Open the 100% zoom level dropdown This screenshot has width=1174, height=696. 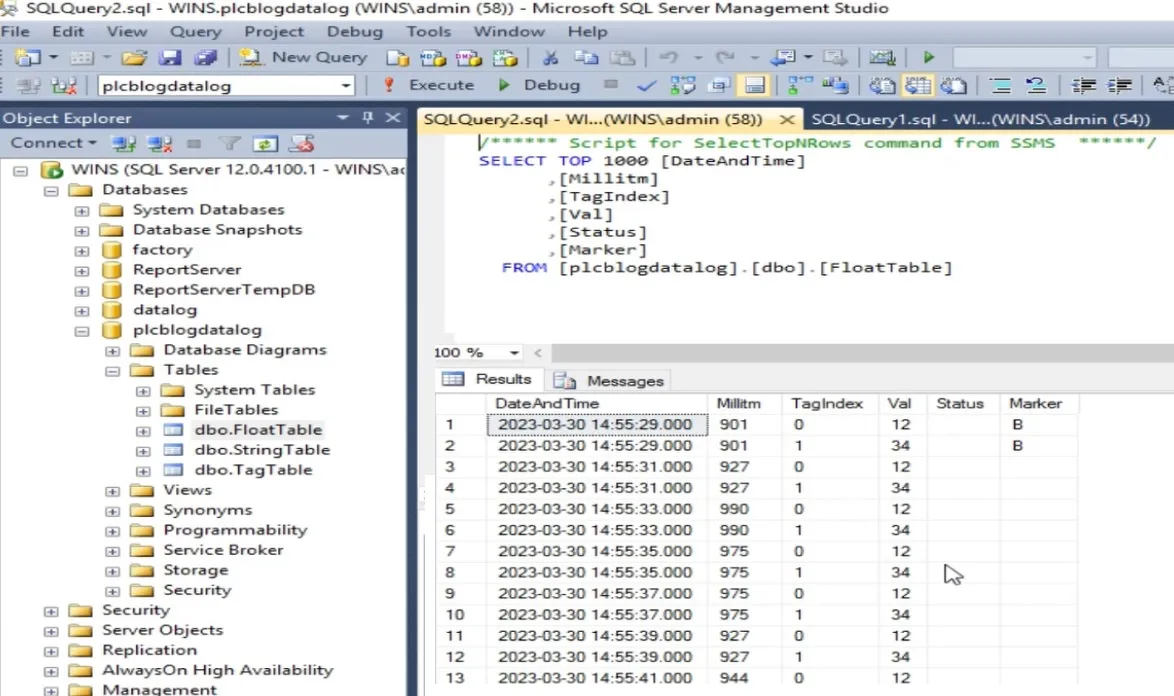pos(513,352)
